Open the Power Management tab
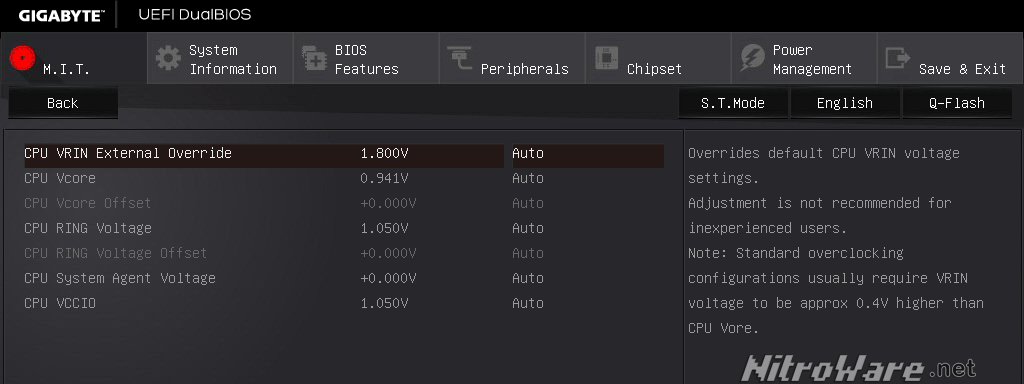 [x=804, y=58]
